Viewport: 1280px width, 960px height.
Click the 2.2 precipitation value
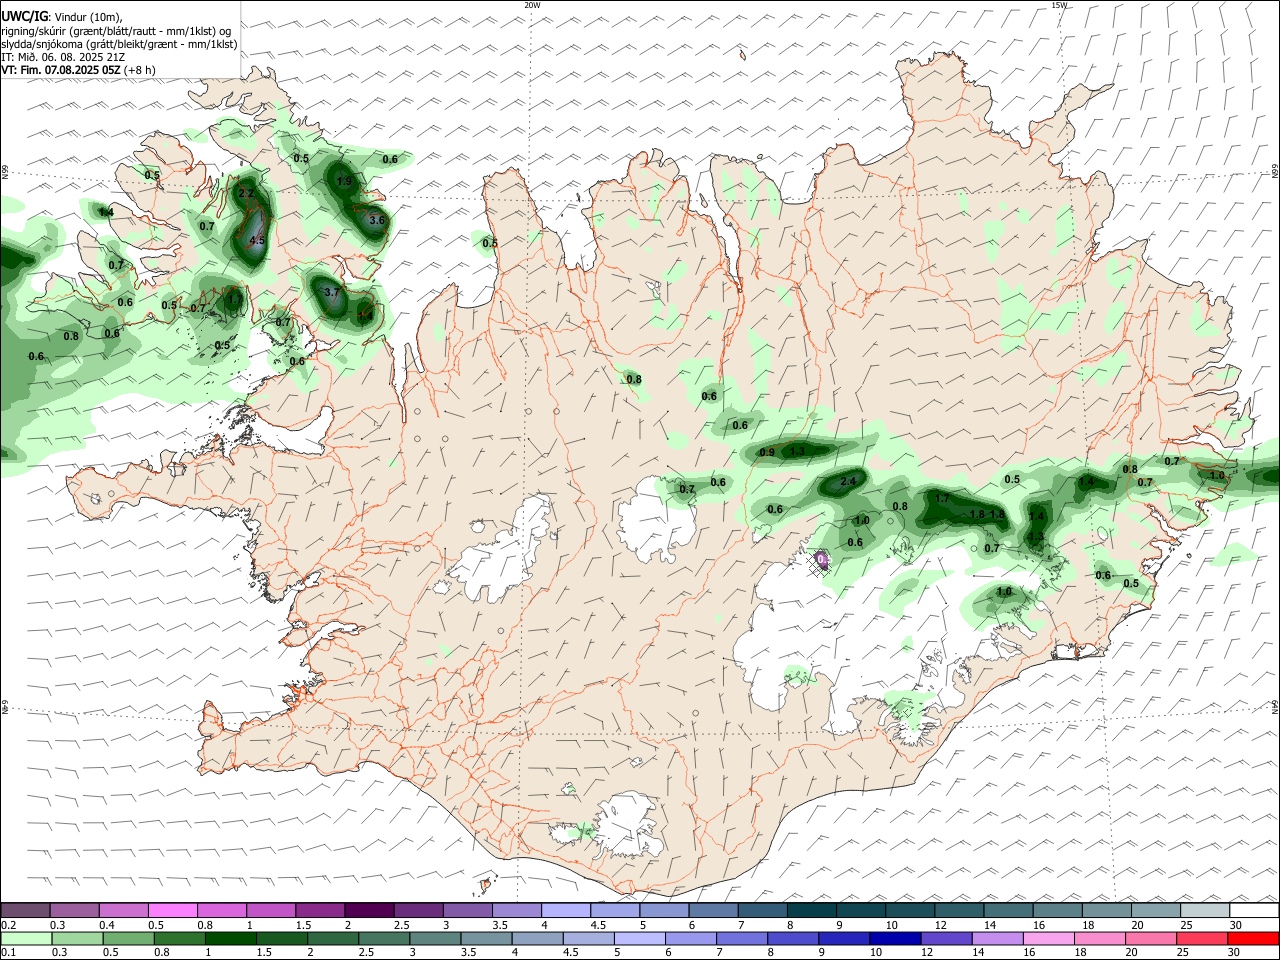(246, 193)
